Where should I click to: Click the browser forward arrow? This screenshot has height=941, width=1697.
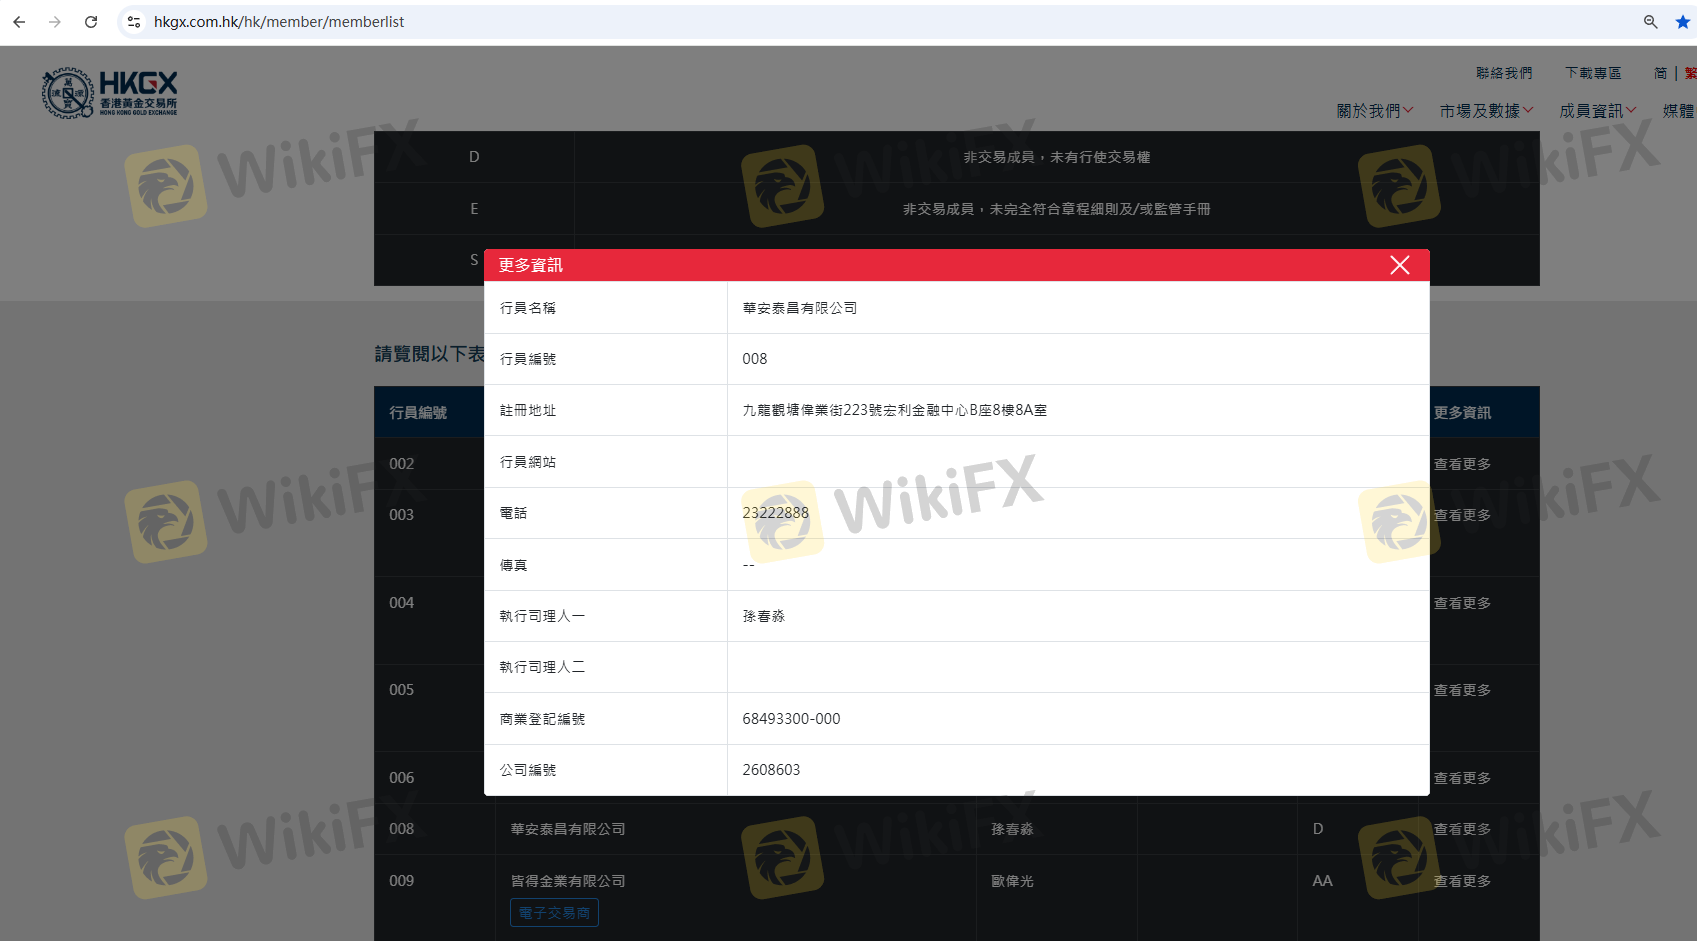pos(55,22)
